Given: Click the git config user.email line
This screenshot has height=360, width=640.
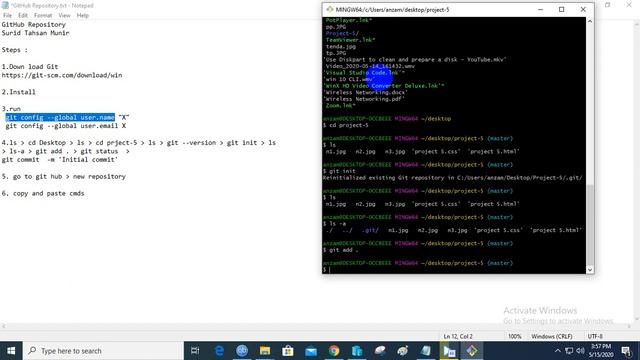Looking at the screenshot, I should [x=66, y=126].
